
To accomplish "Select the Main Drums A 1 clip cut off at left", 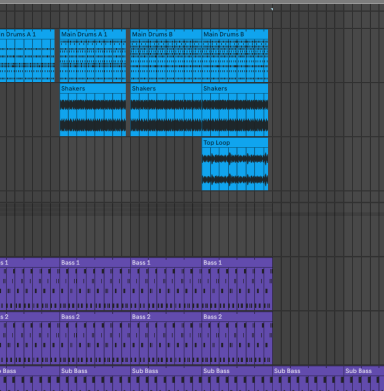I will point(27,56).
